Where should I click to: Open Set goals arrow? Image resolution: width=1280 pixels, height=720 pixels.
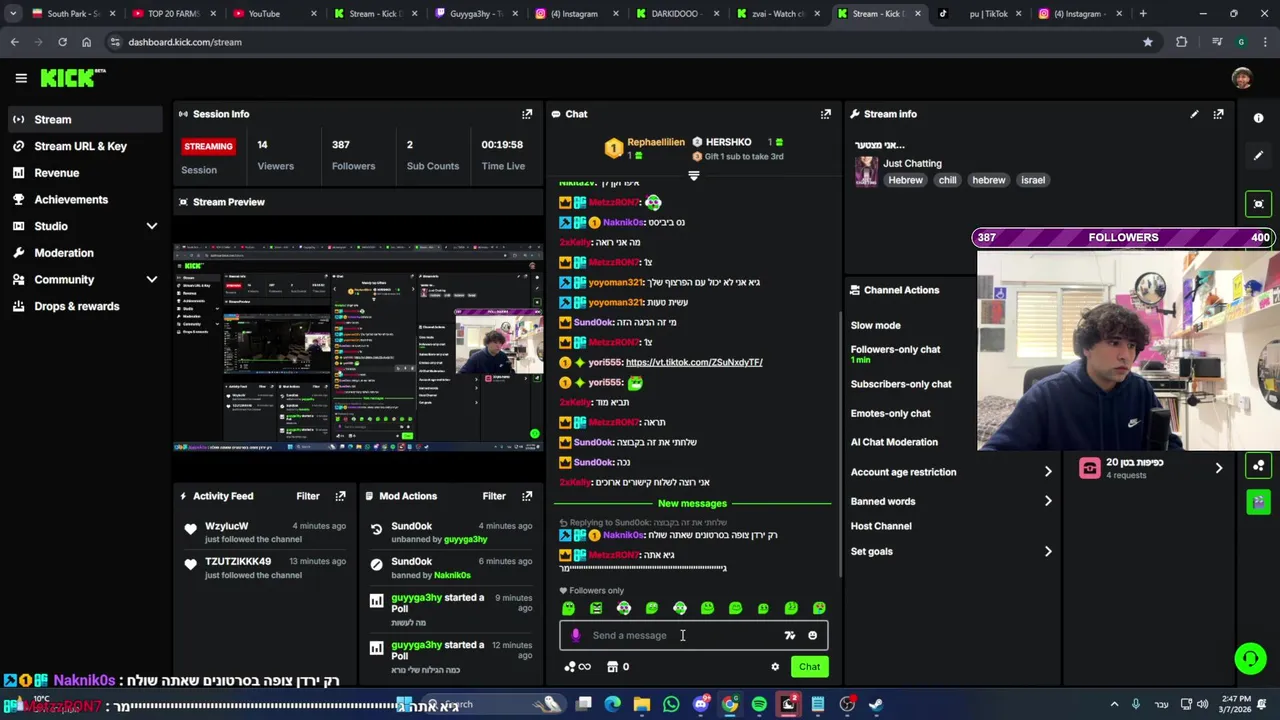point(1048,551)
